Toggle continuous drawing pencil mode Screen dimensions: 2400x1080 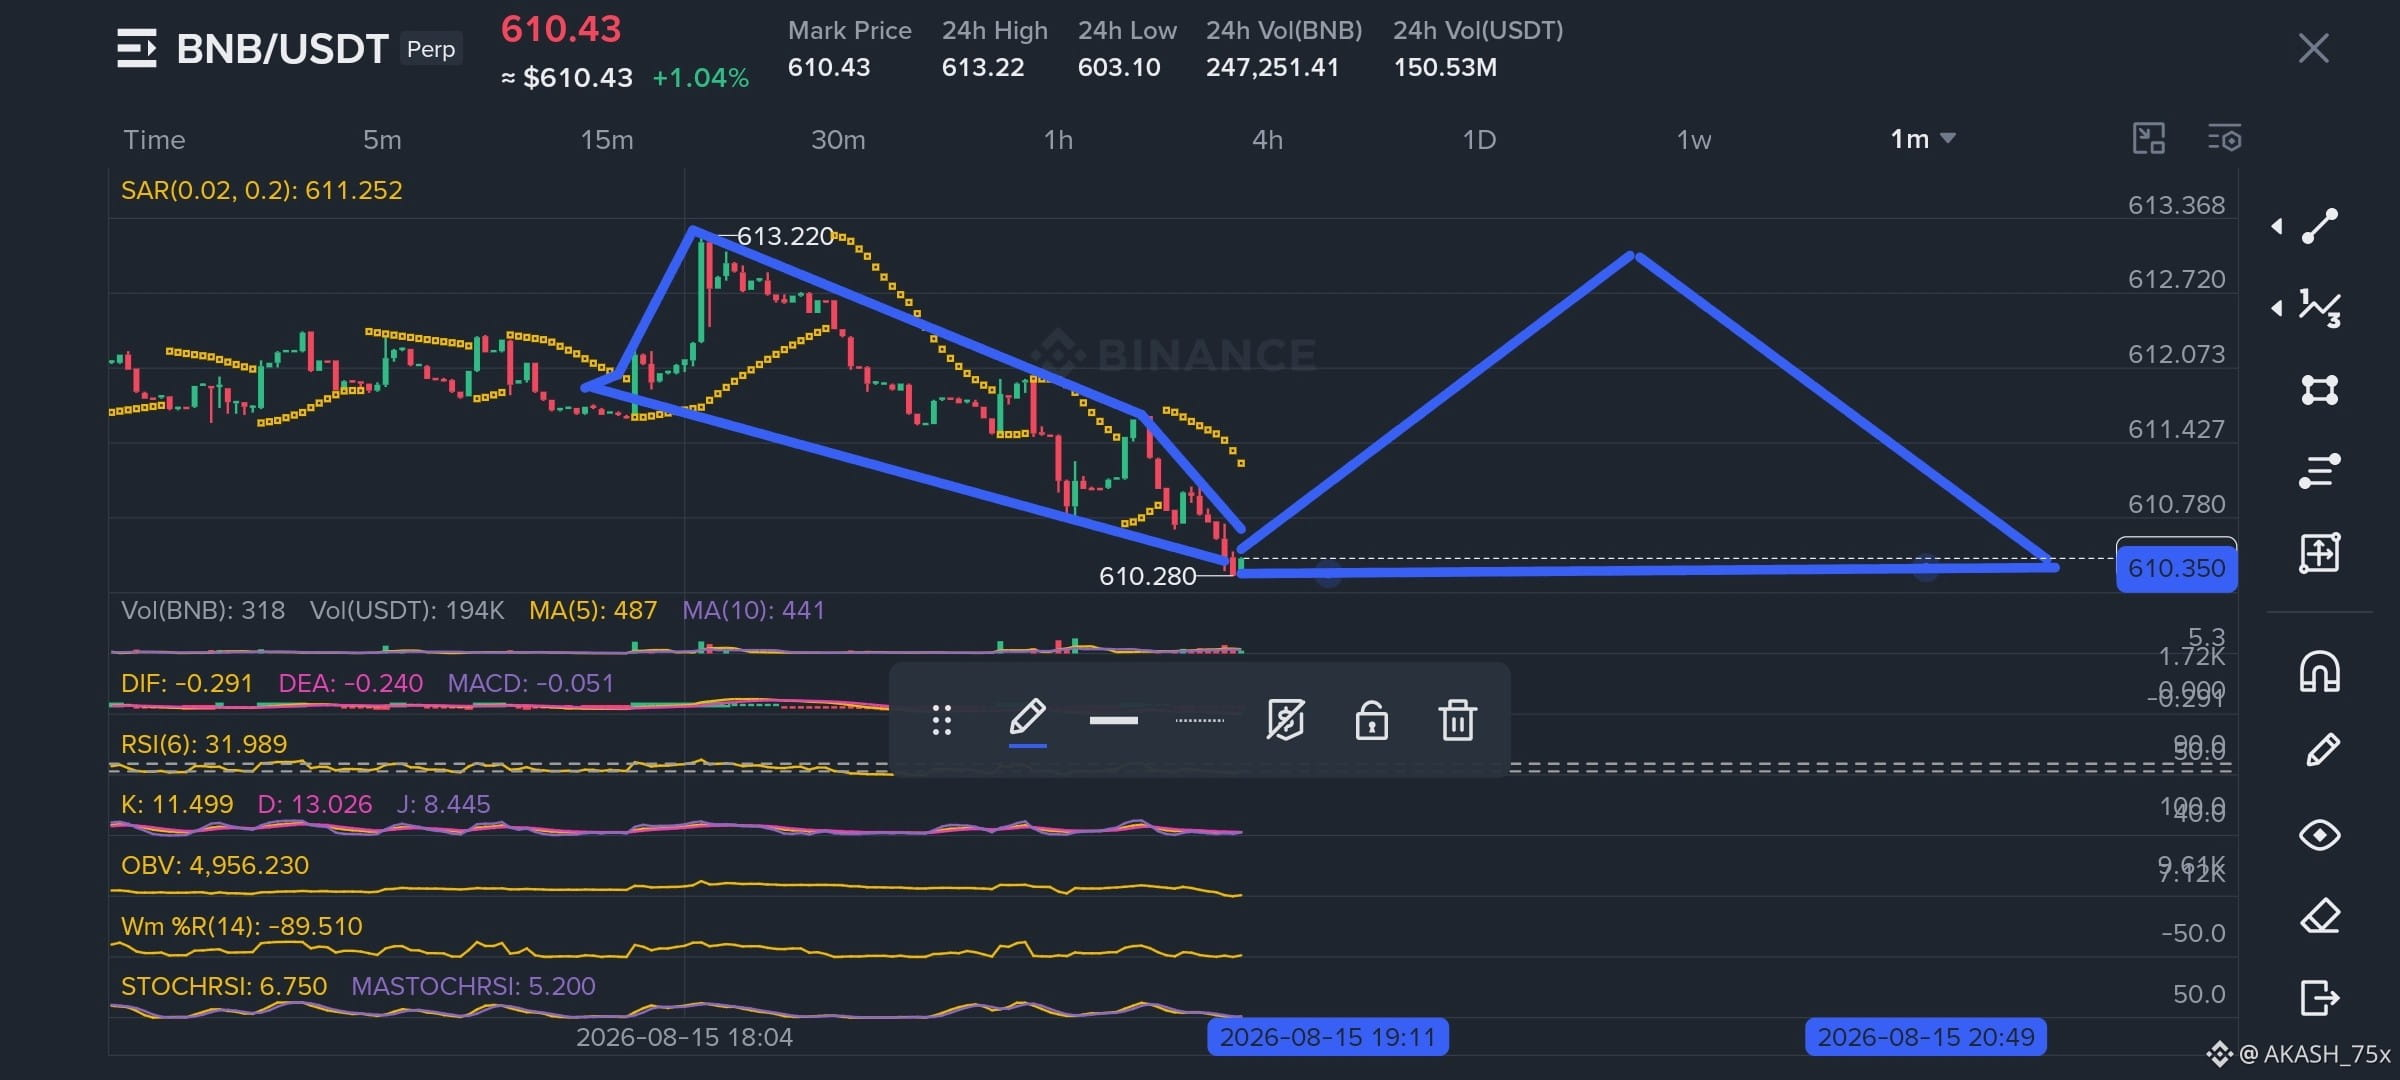tap(2321, 751)
